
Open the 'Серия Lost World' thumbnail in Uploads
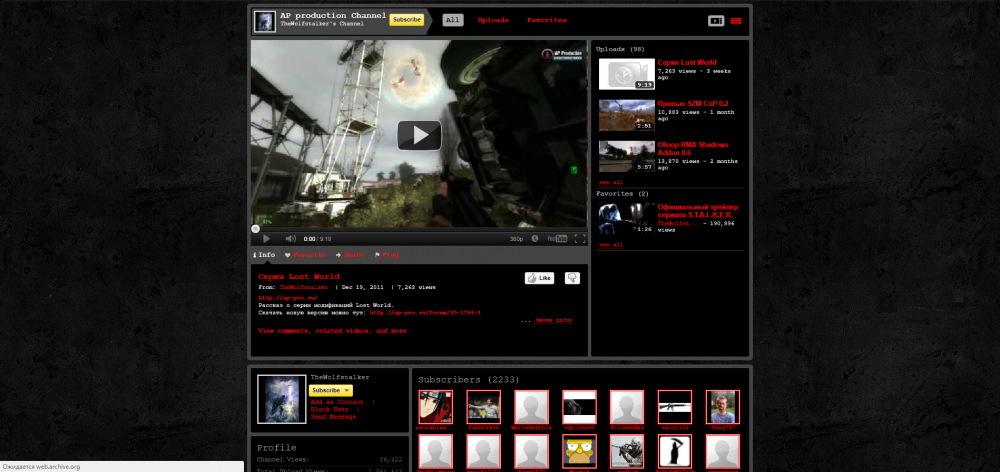[x=626, y=74]
